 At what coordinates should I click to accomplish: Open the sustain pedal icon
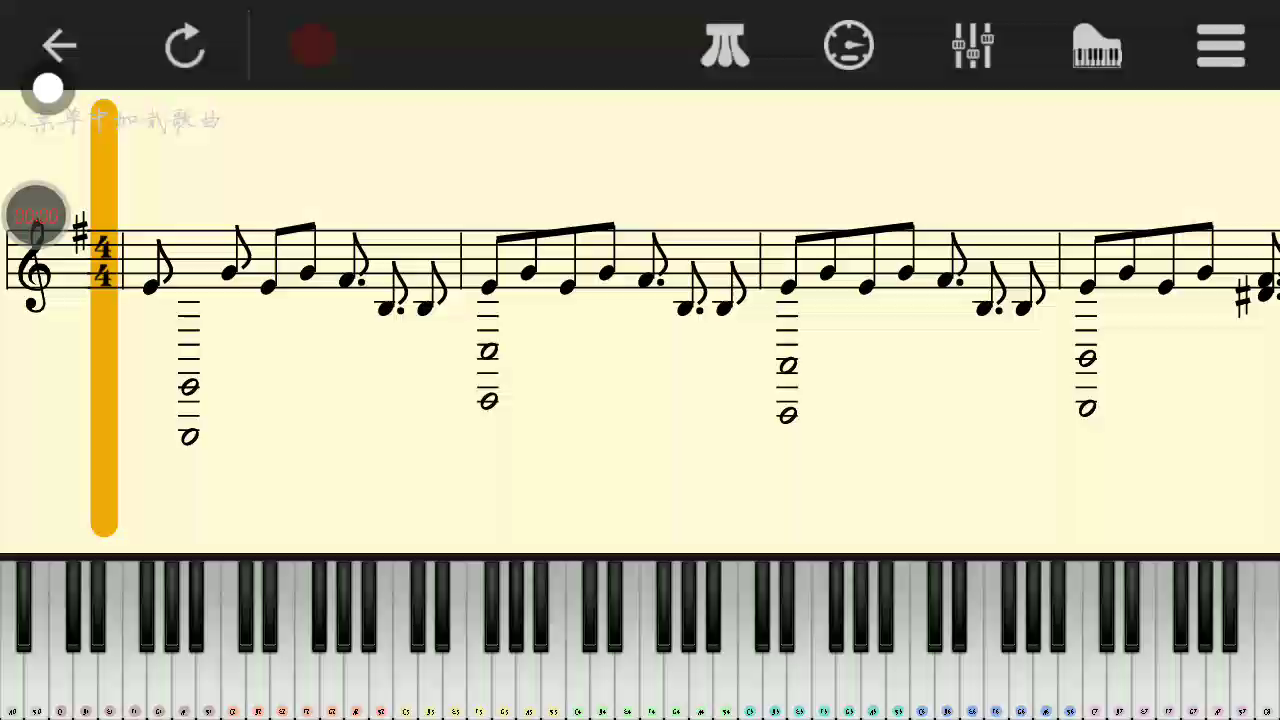point(725,46)
